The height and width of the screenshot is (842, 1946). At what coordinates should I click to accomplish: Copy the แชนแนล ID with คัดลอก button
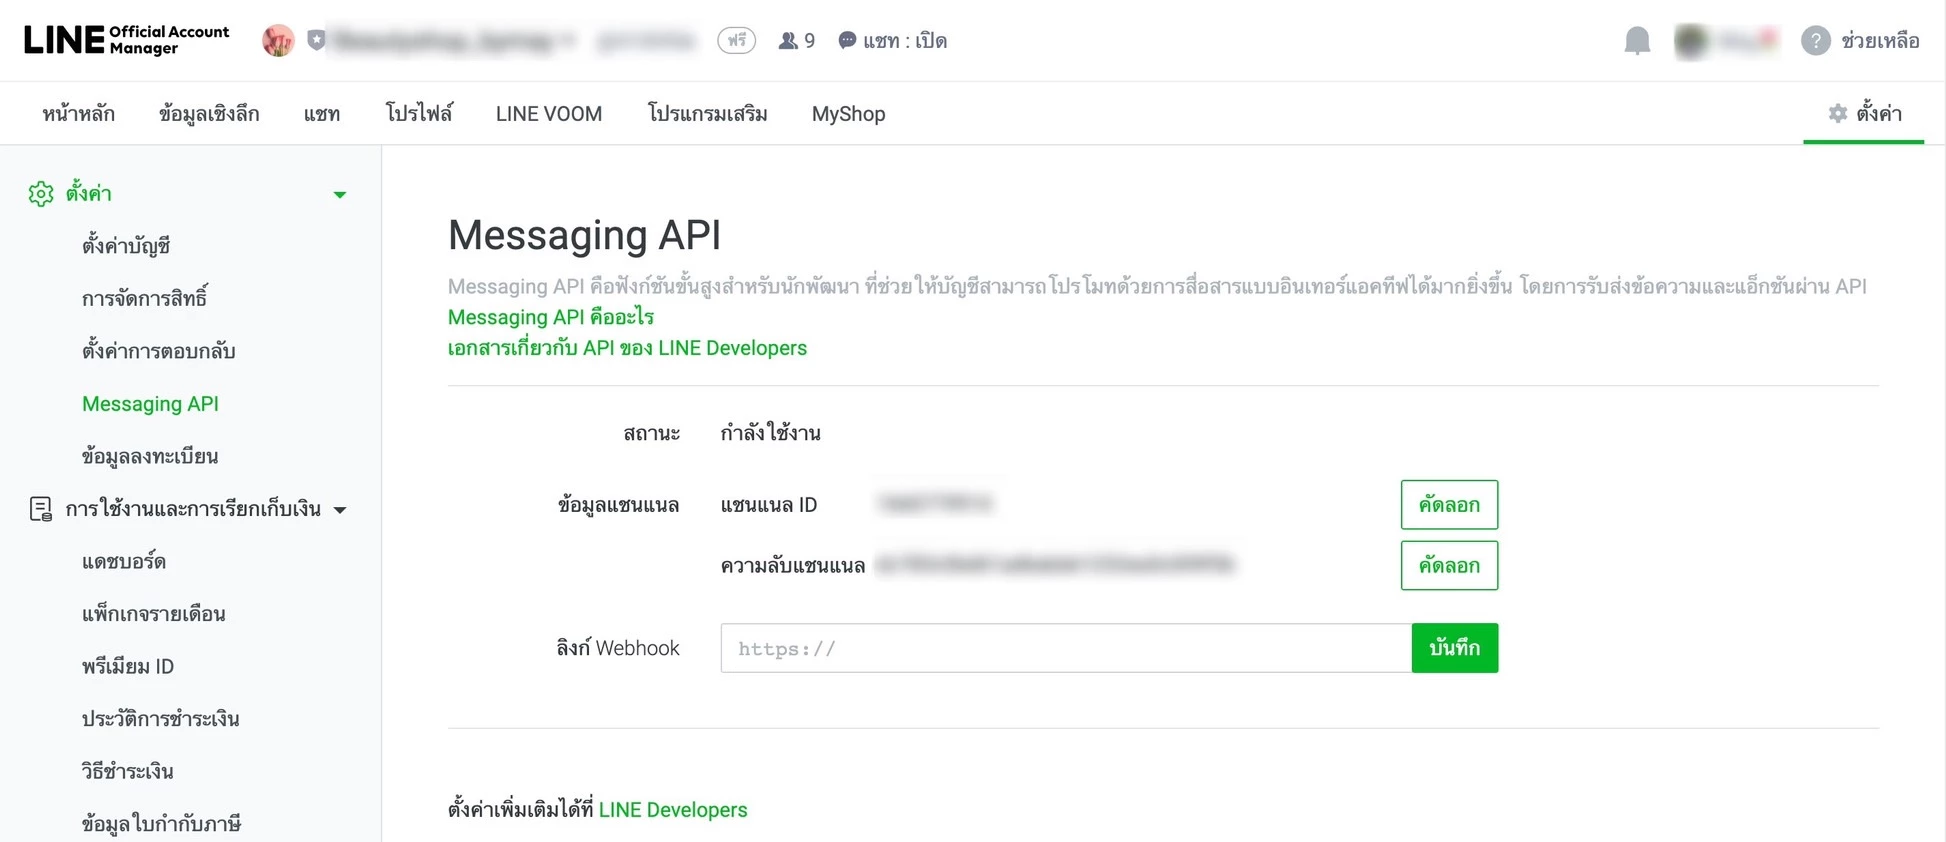point(1449,505)
